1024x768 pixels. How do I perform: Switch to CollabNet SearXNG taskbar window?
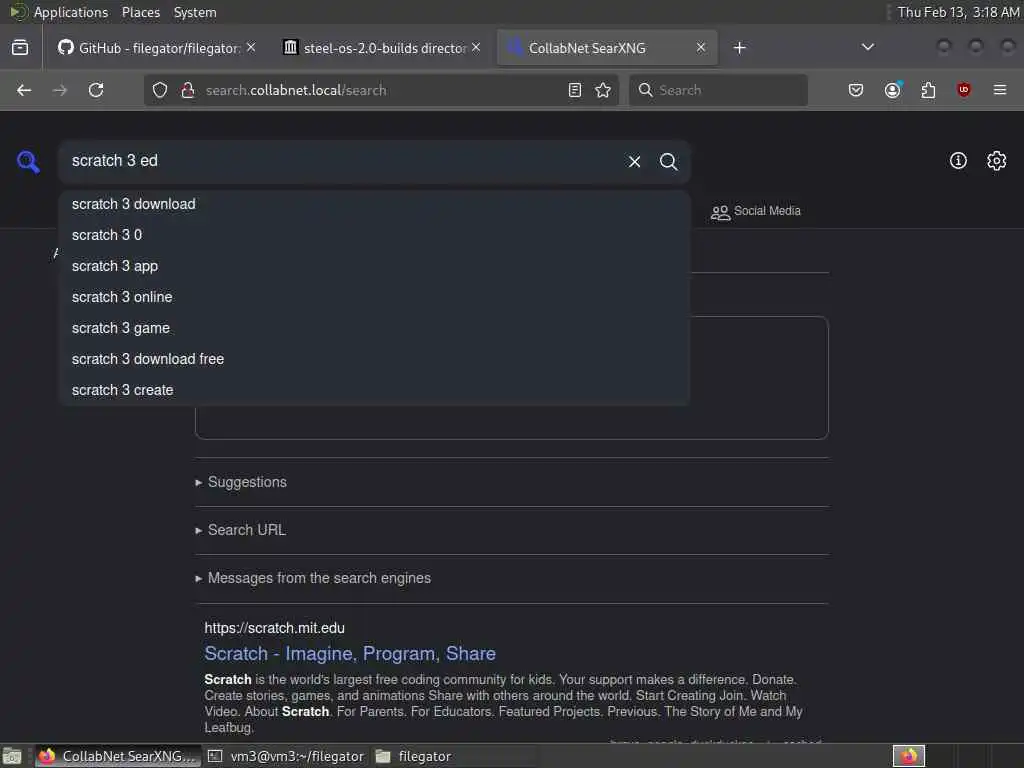(118, 756)
